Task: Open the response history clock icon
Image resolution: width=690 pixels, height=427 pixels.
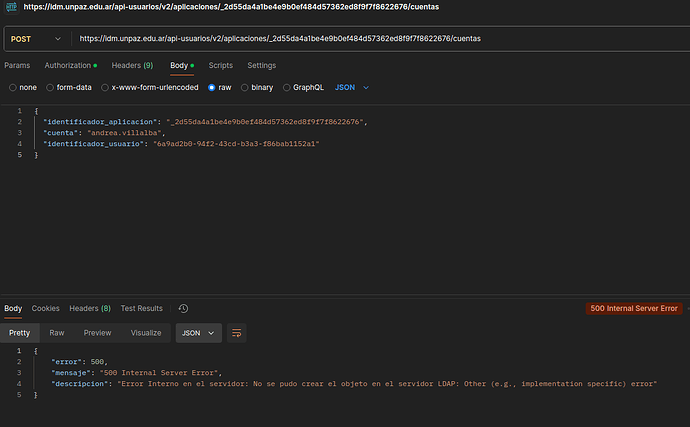Action: click(183, 309)
